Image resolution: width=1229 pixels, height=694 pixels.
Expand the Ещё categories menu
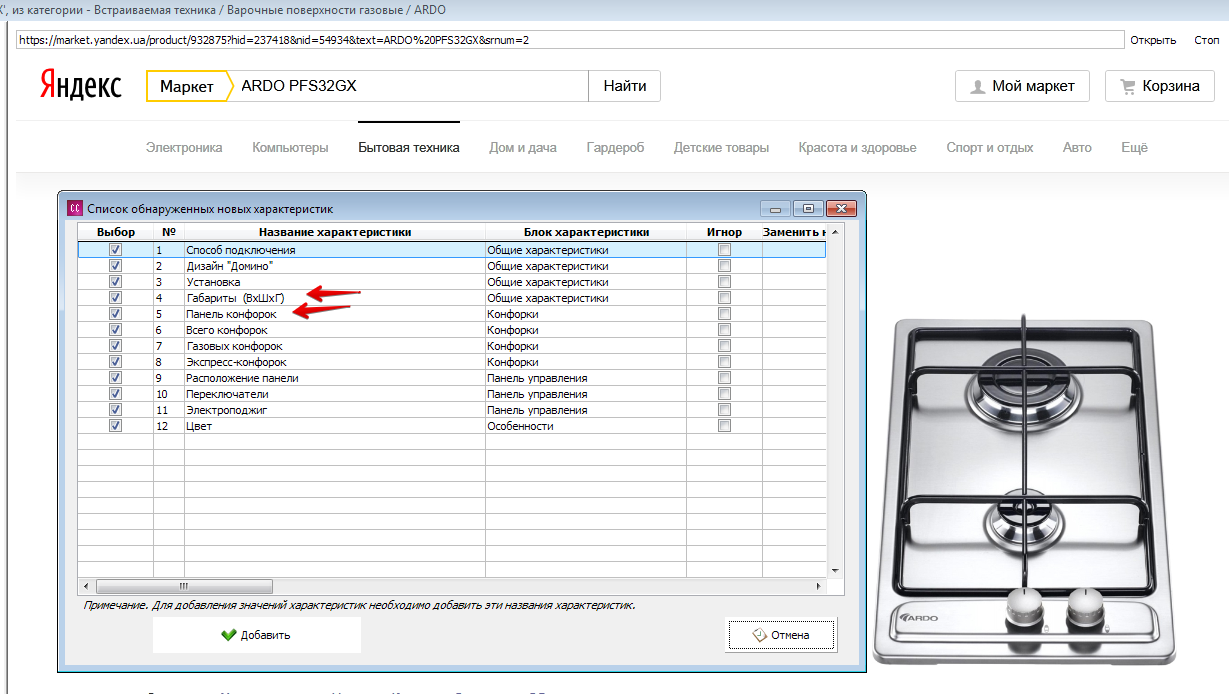(1134, 147)
